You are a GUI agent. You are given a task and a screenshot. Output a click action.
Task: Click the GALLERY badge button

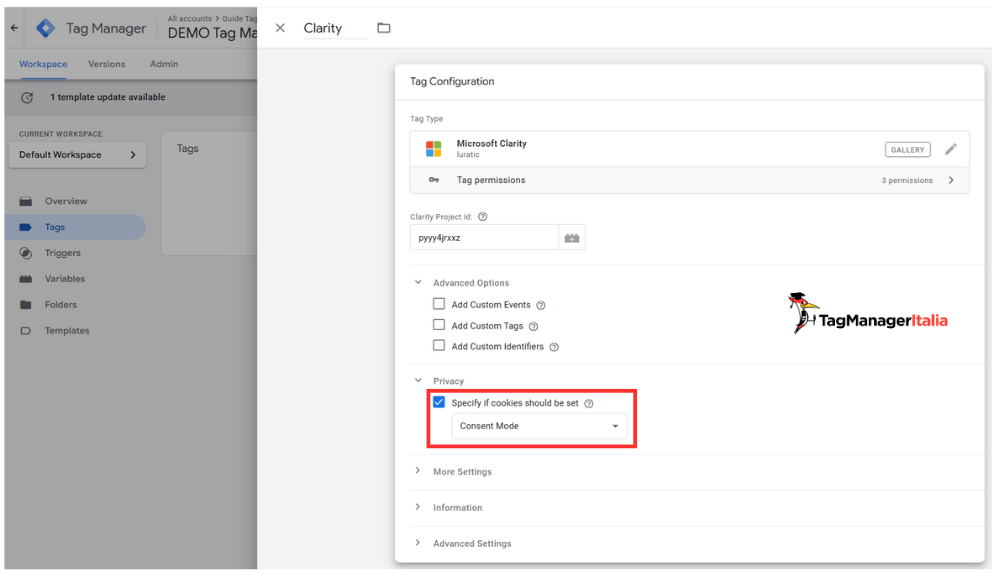point(908,150)
